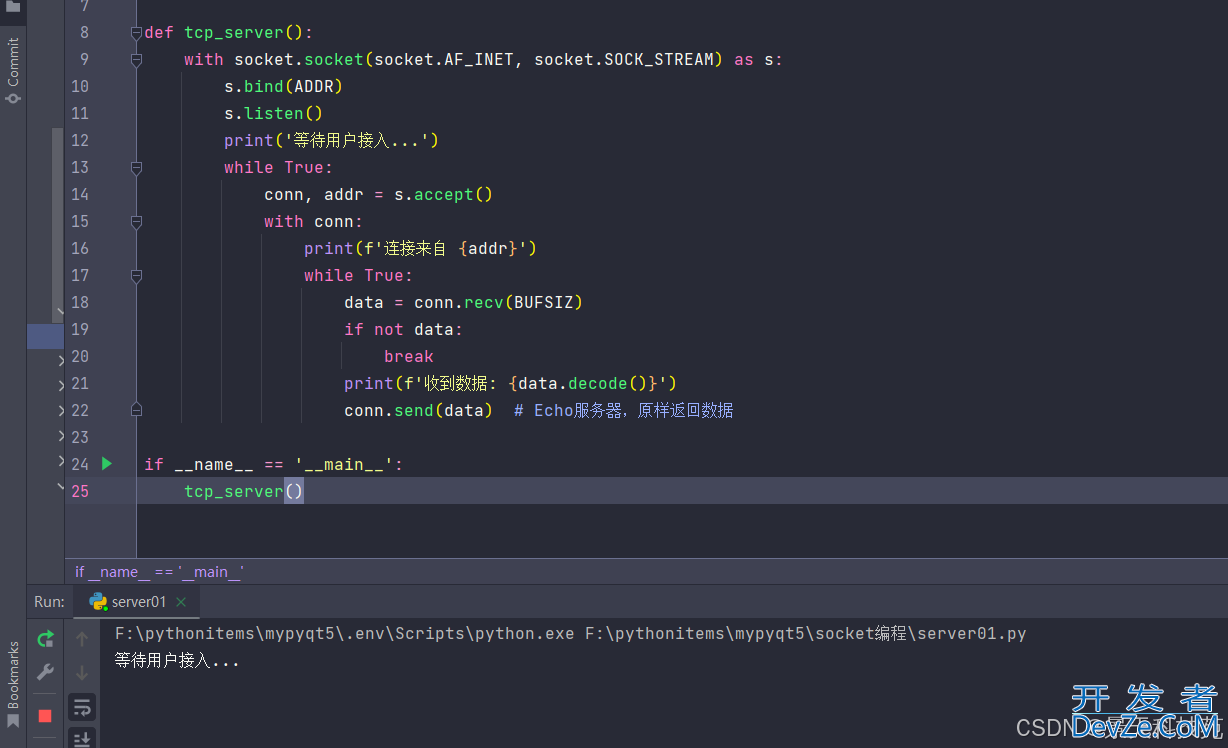Viewport: 1228px width, 748px height.
Task: Stop the running process with red square
Action: 45,715
